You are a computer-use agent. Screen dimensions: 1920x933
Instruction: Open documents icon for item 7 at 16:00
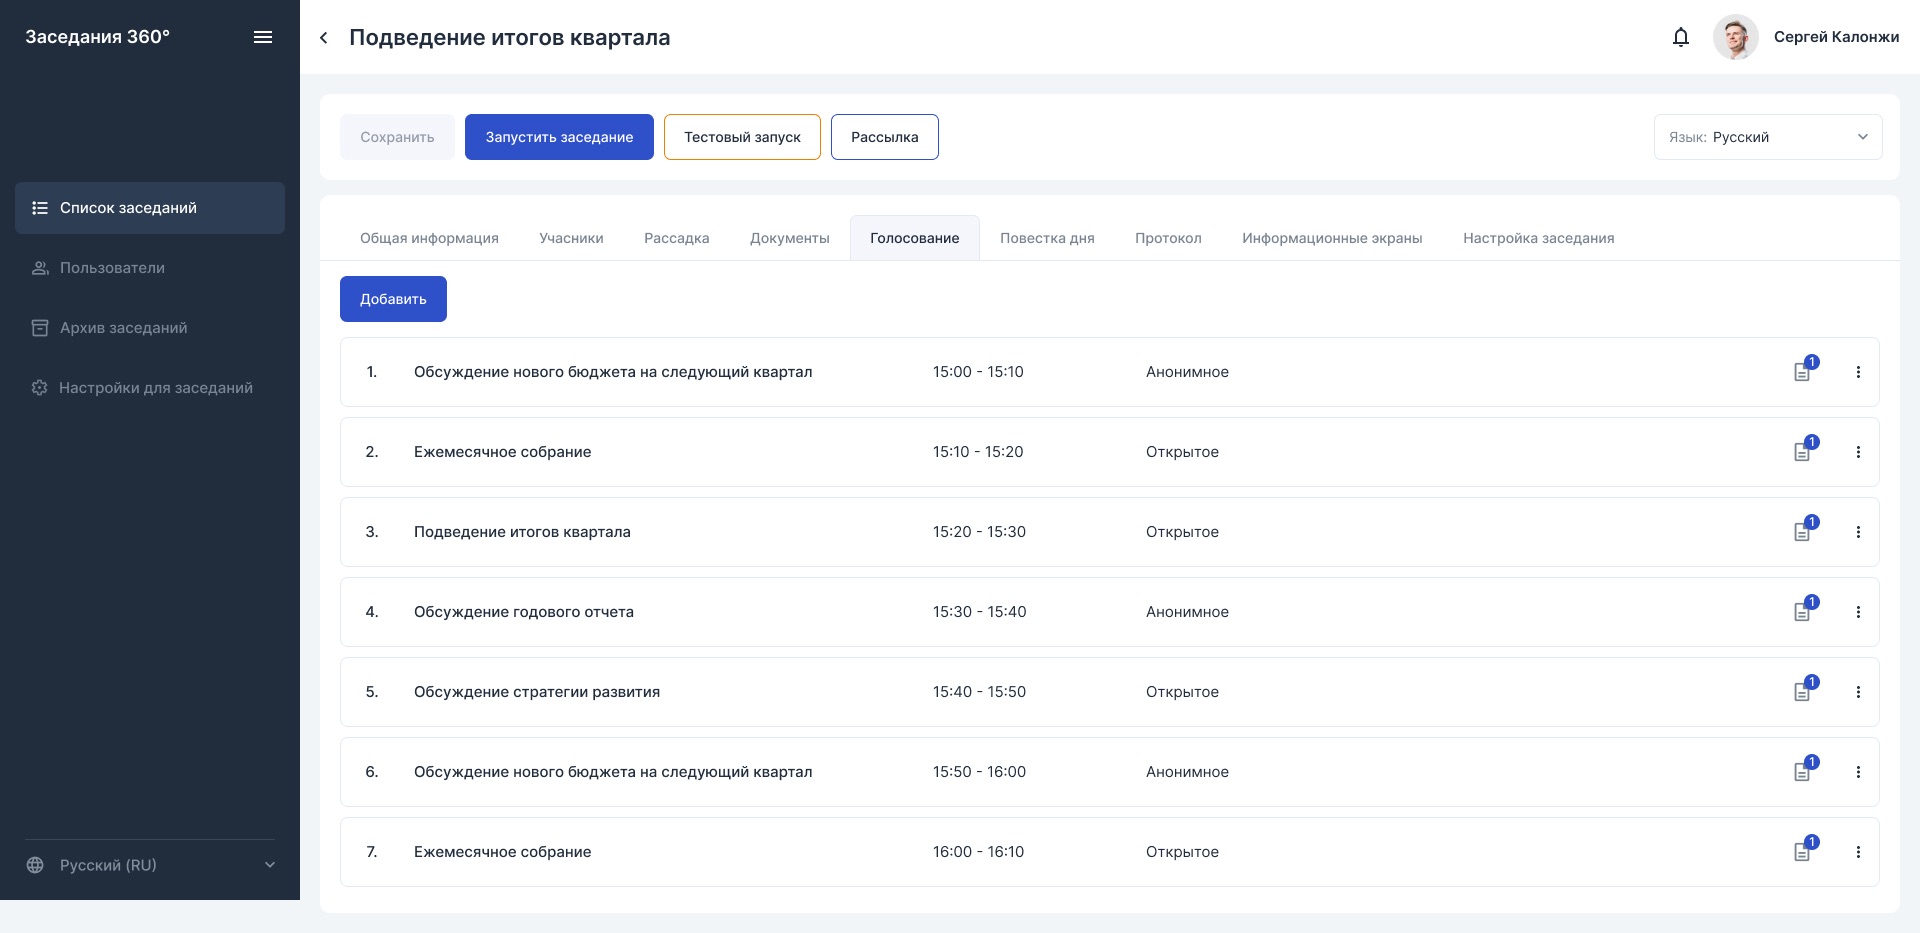[x=1803, y=851]
